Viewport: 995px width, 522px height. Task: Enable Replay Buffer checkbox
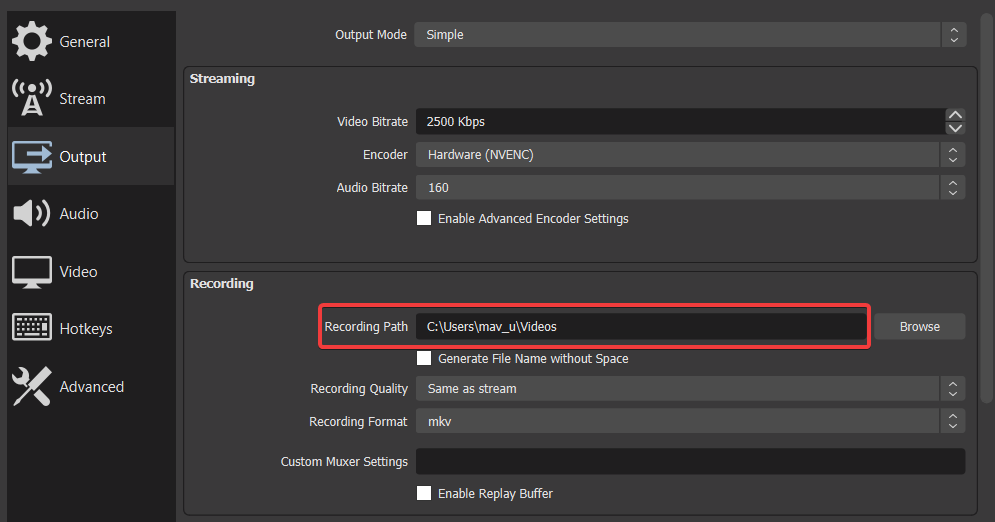424,493
